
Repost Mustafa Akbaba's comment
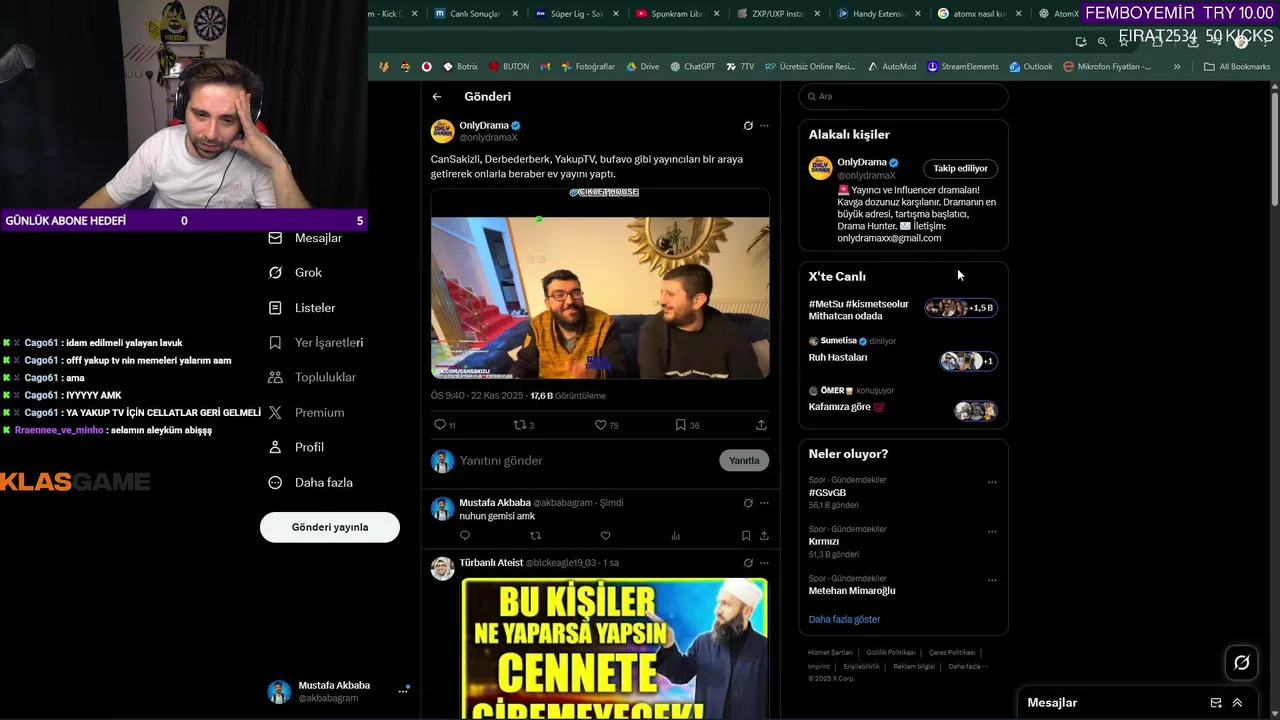coord(535,536)
